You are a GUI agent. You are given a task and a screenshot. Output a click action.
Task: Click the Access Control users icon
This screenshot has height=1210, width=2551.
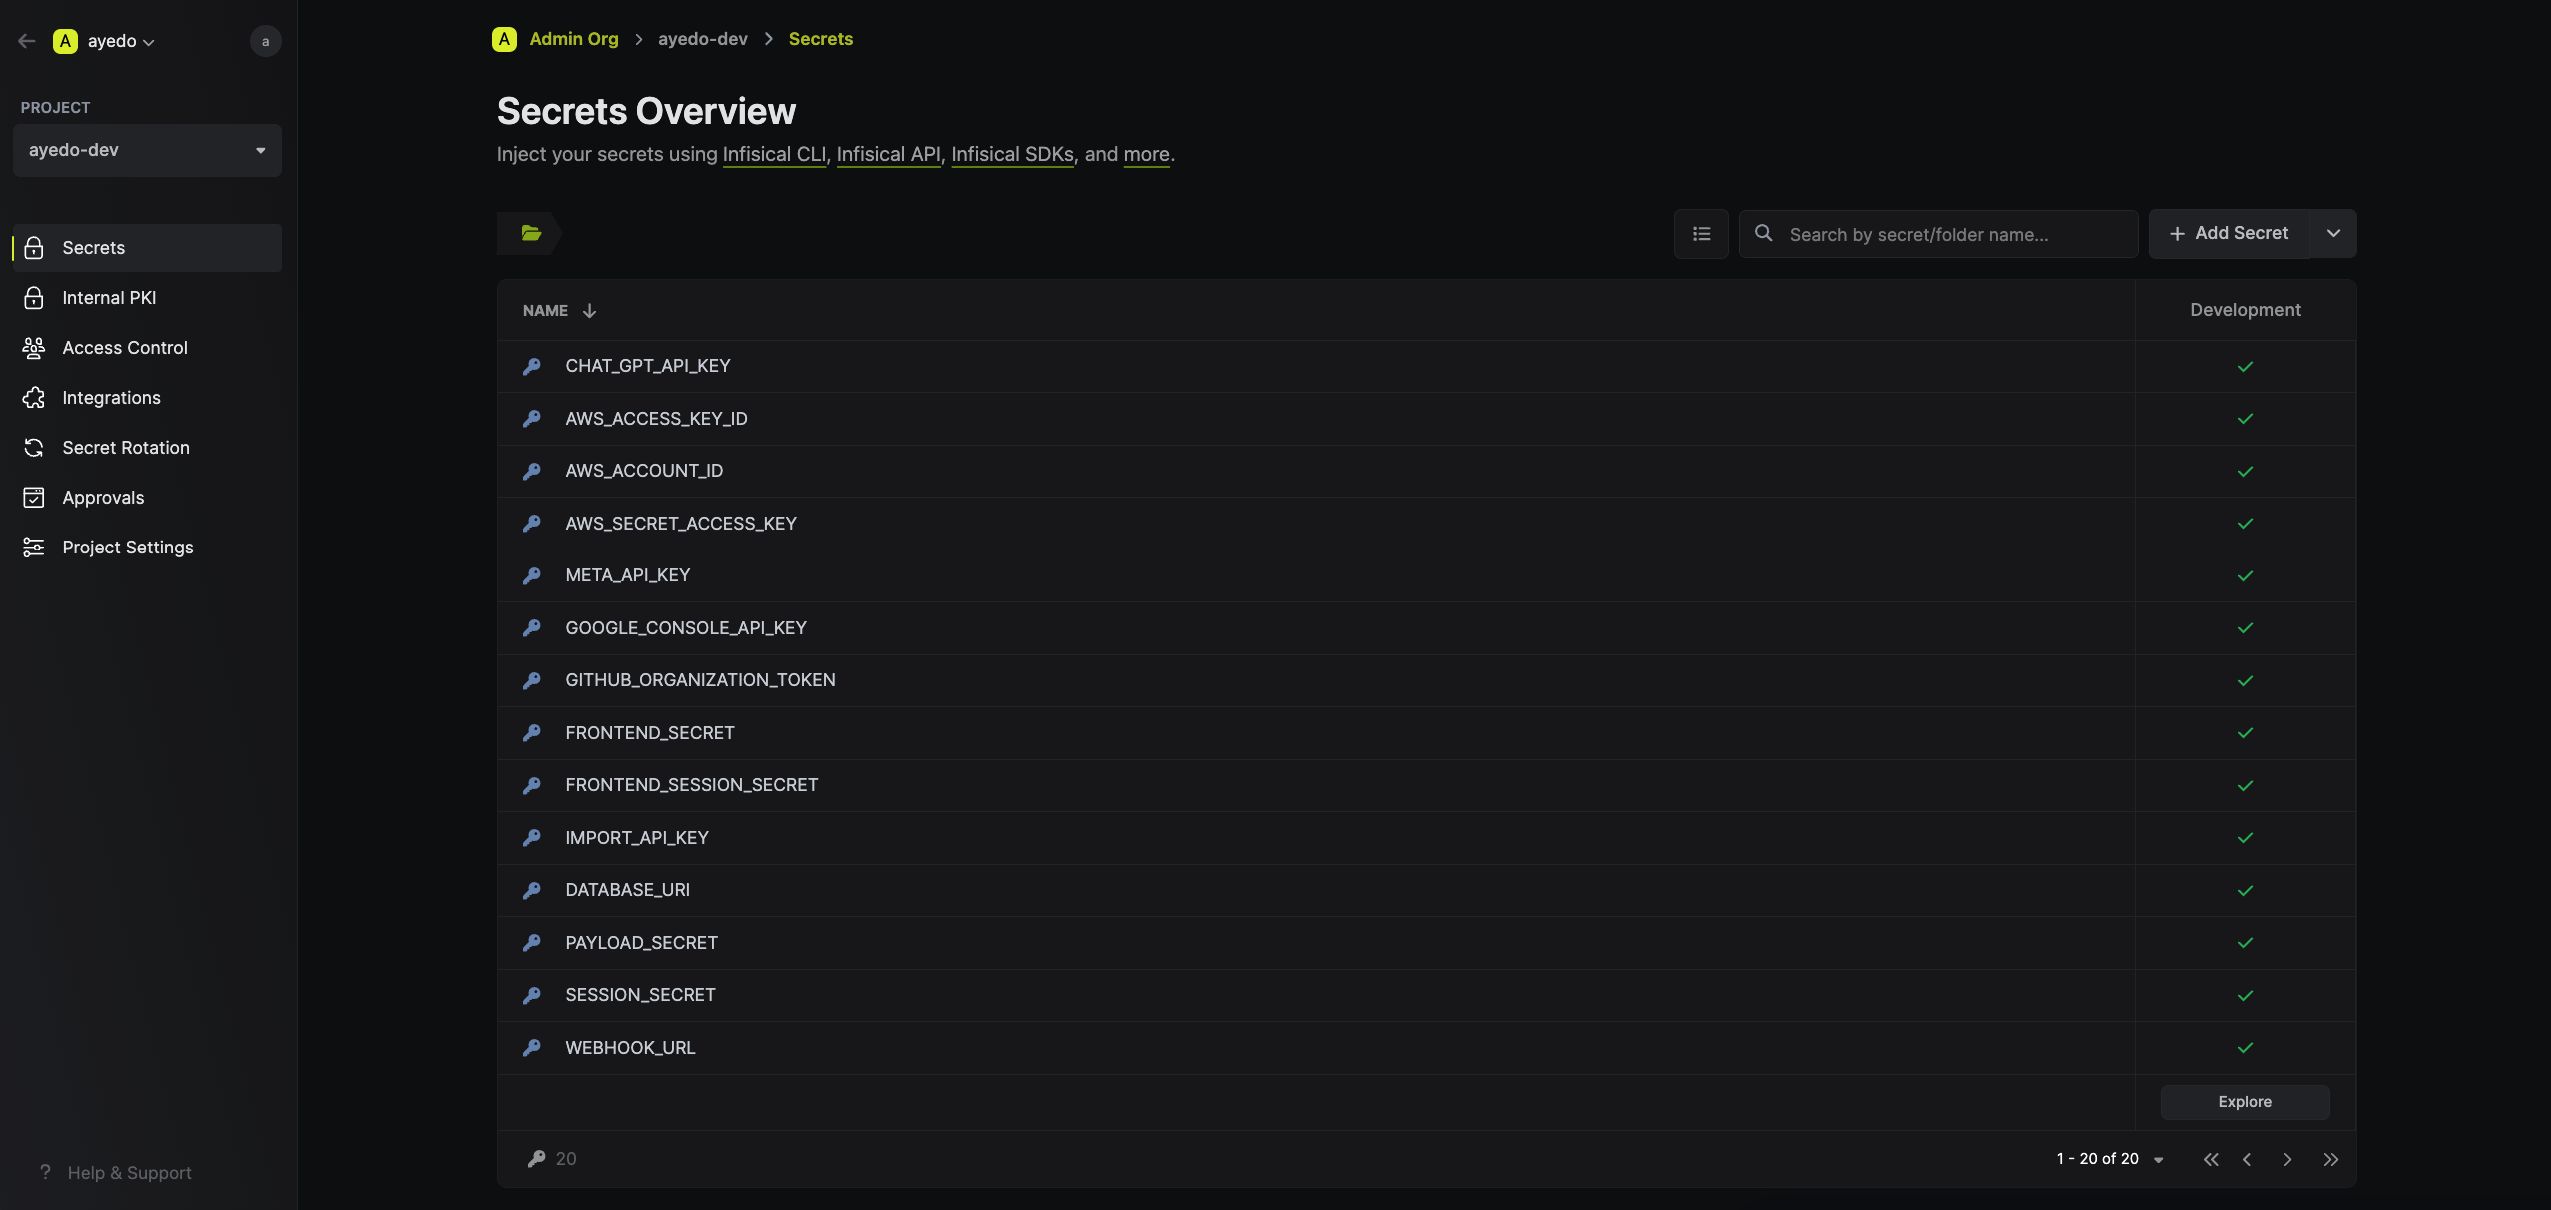tap(34, 348)
